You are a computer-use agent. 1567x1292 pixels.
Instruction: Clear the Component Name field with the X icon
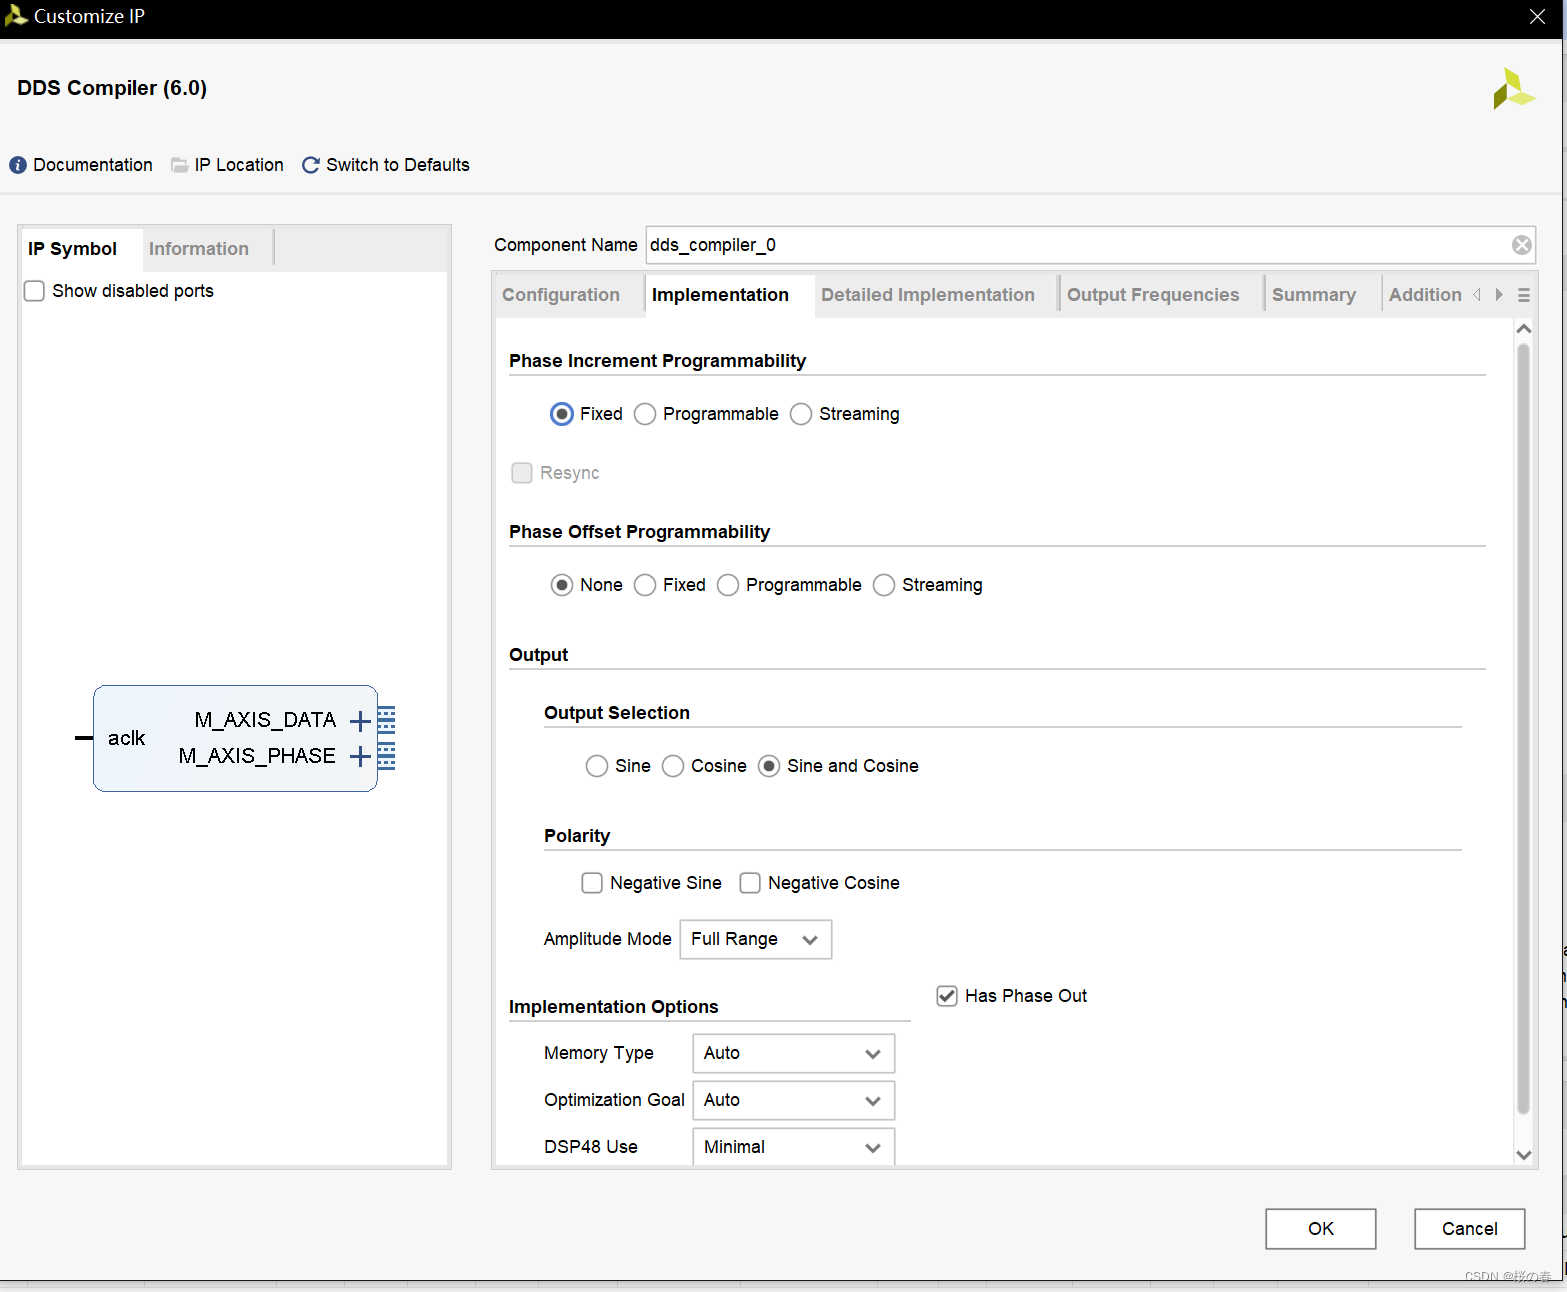tap(1521, 245)
